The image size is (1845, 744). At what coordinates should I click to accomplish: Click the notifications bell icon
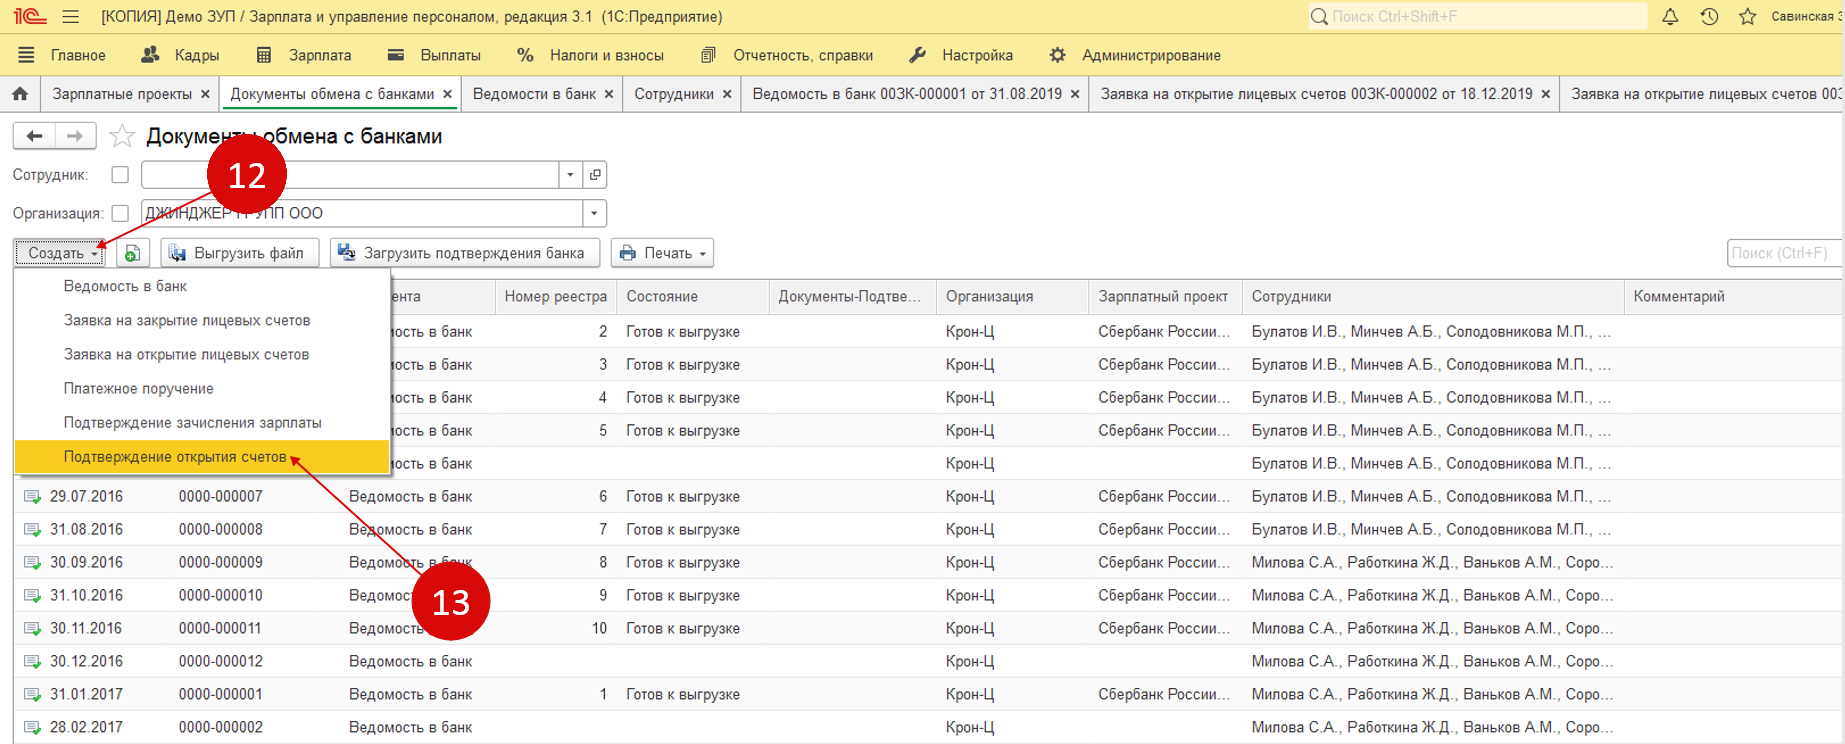1670,17
